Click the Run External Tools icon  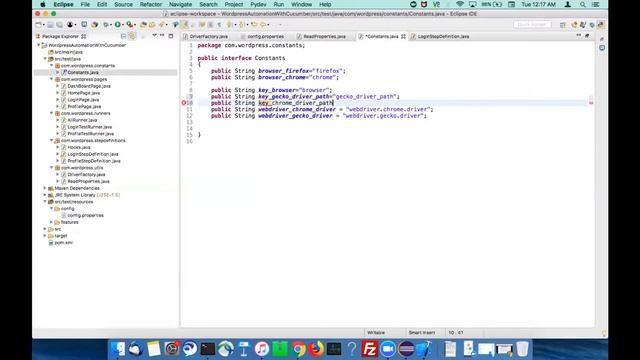pyautogui.click(x=130, y=25)
